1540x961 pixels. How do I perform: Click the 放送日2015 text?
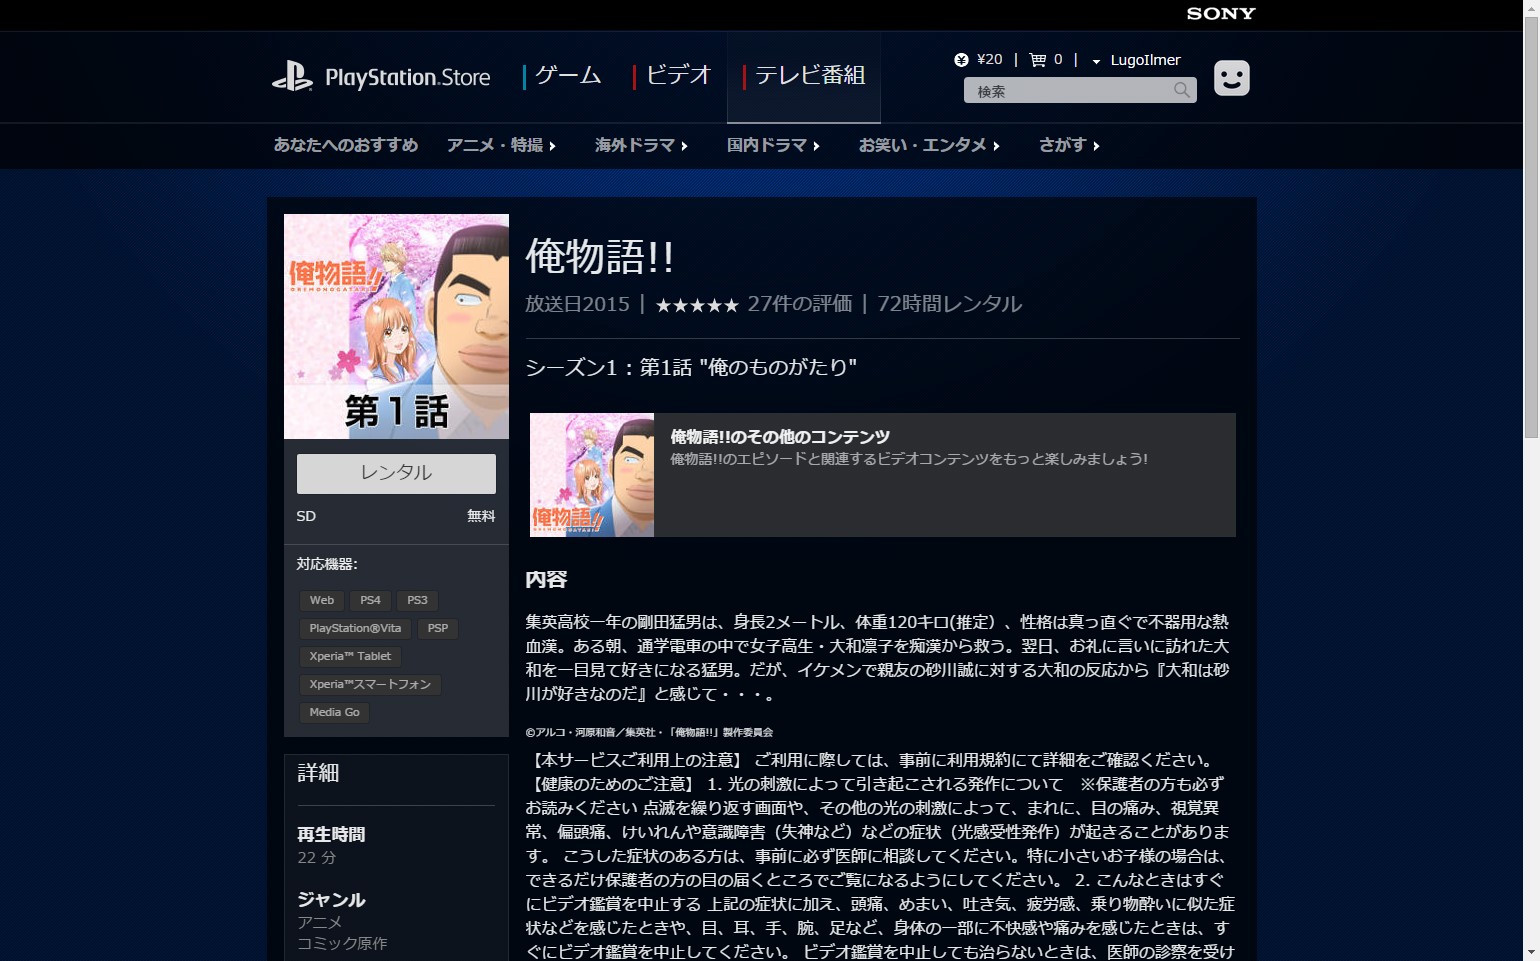(x=578, y=304)
